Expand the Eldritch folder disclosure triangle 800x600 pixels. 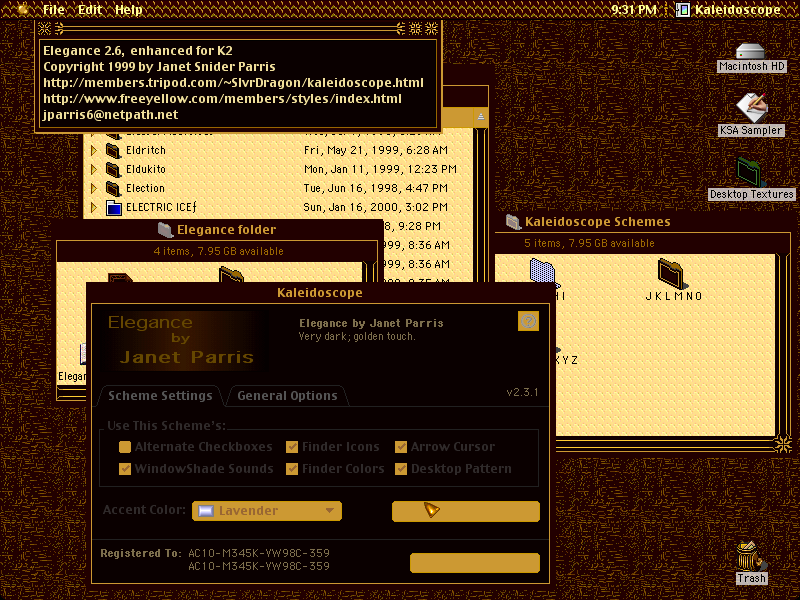[93, 151]
